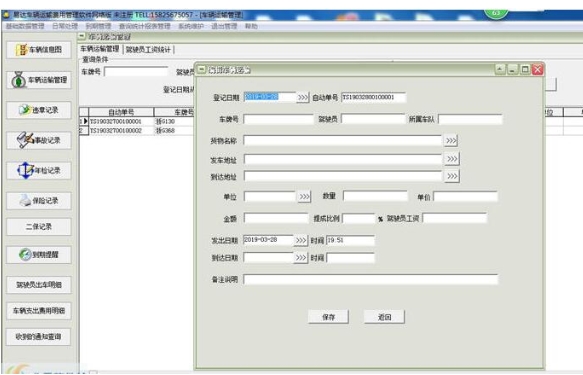Close the data entry dialog
The height and width of the screenshot is (375, 583).
538,69
